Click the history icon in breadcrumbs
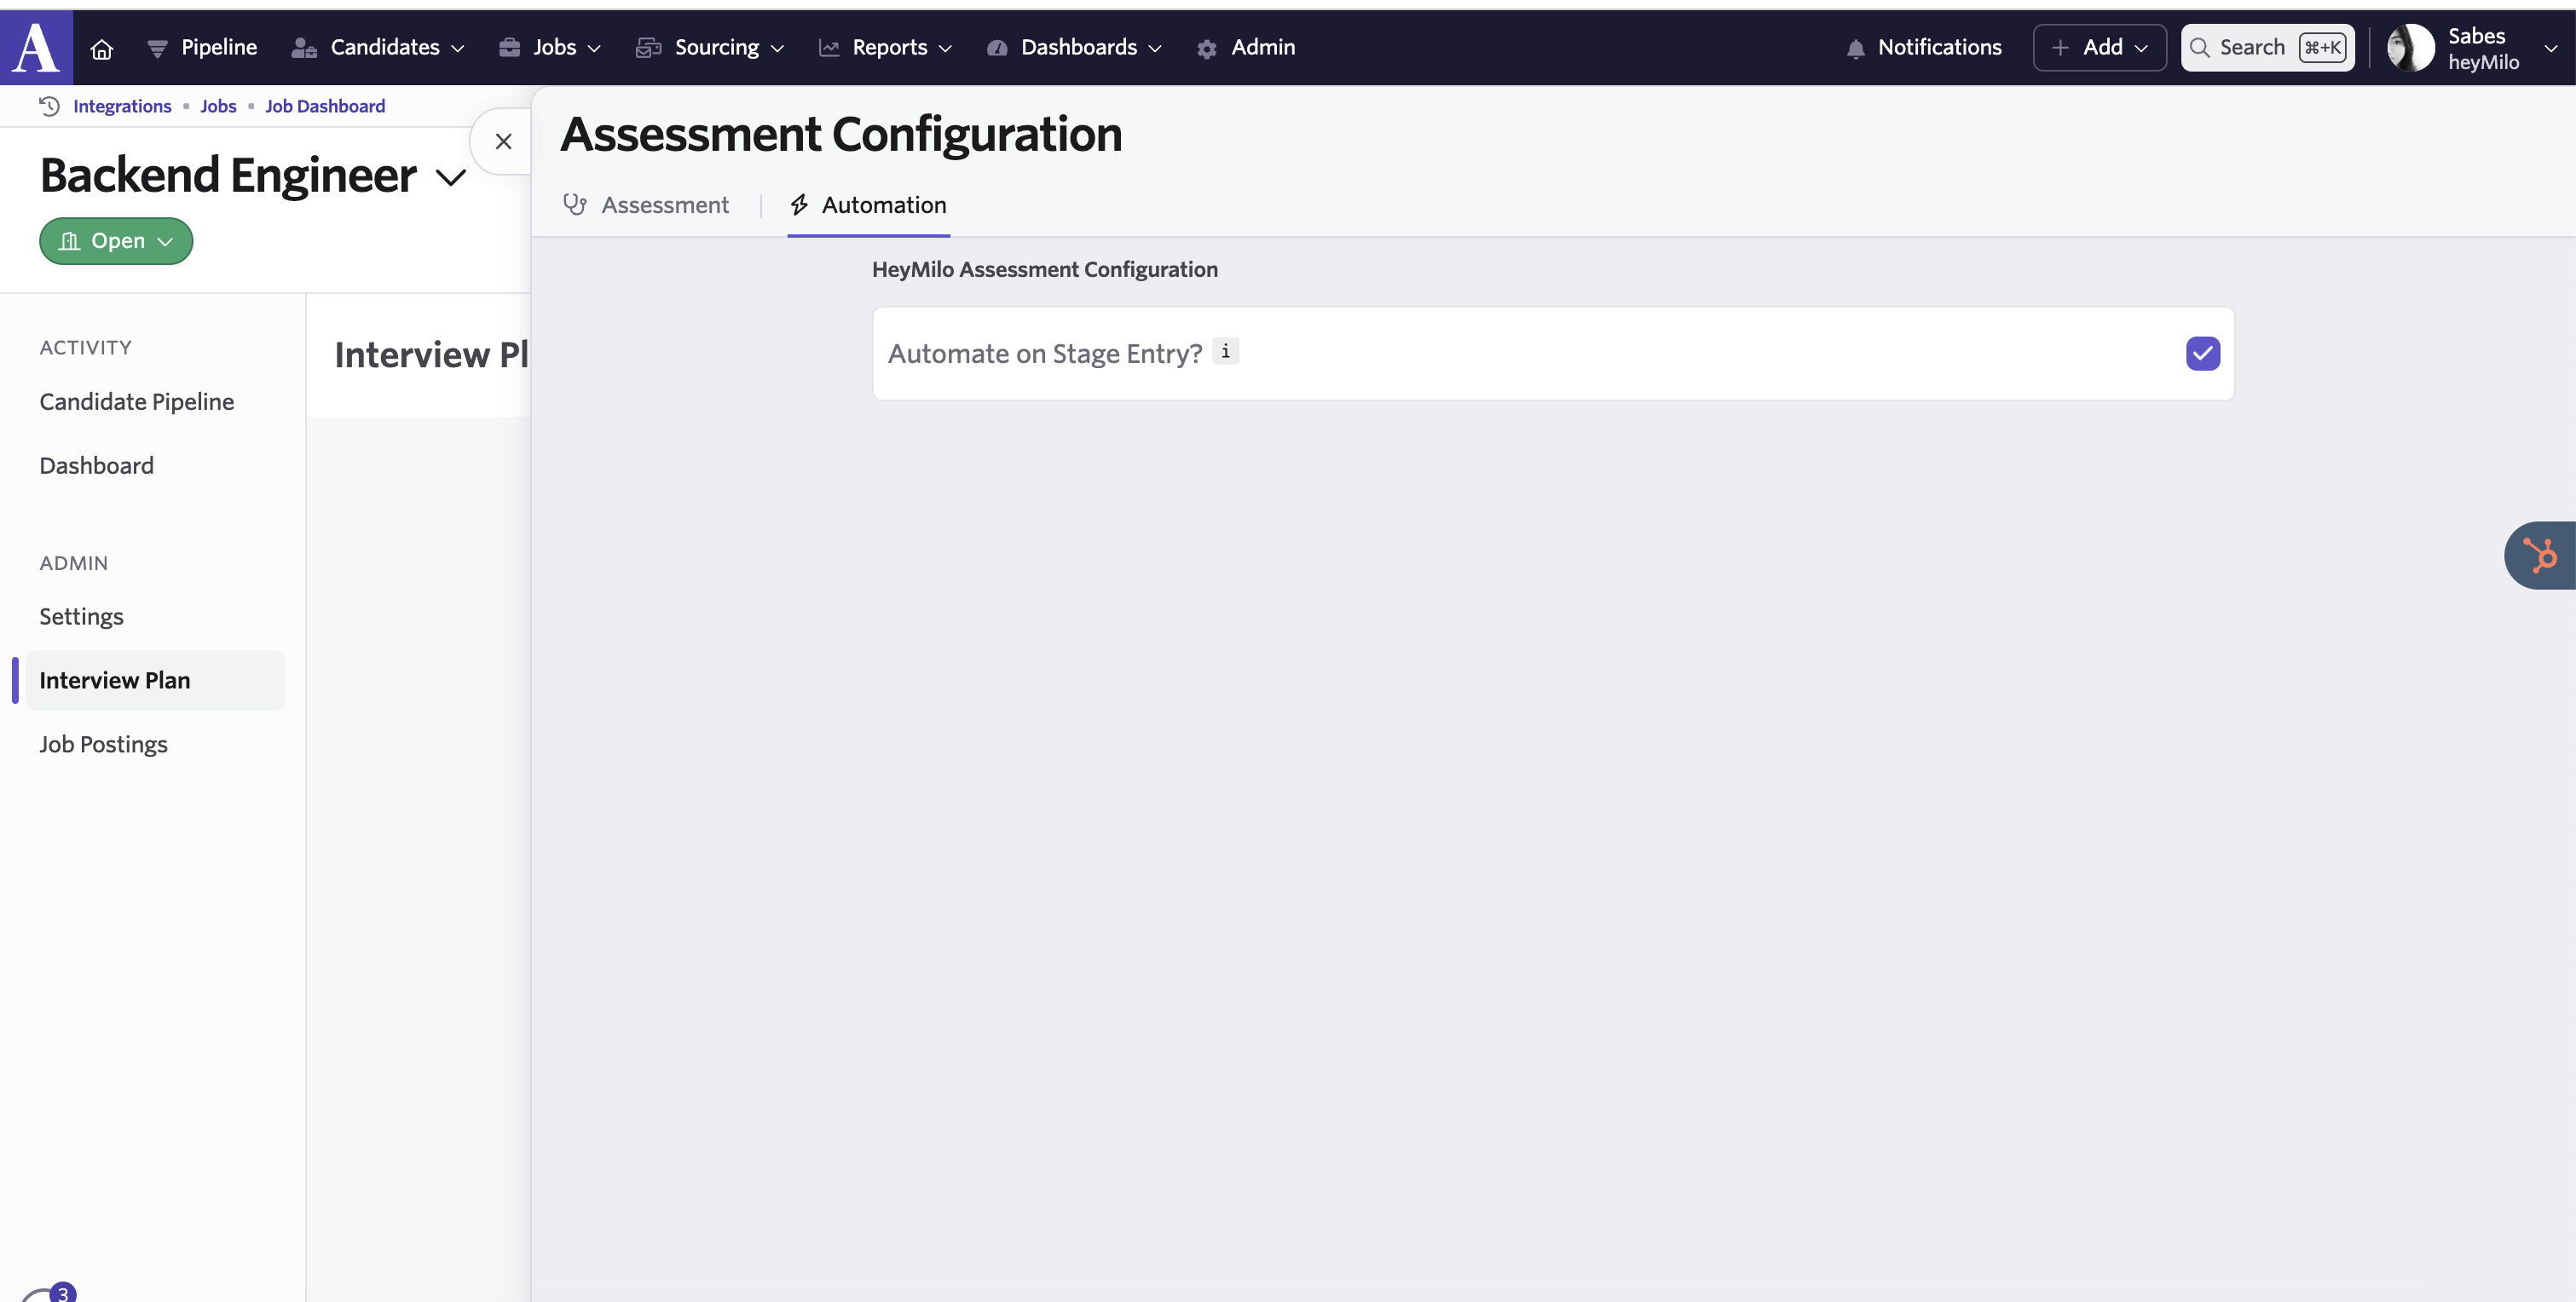Screen dimensions: 2576x1302 click(x=49, y=106)
